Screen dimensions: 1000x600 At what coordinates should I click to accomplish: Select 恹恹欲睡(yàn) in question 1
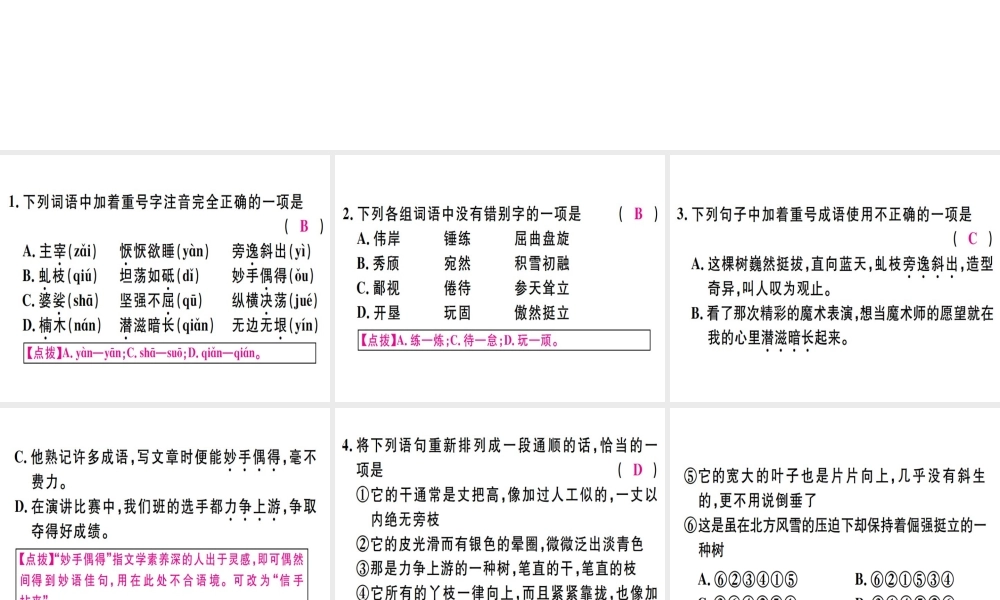165,251
